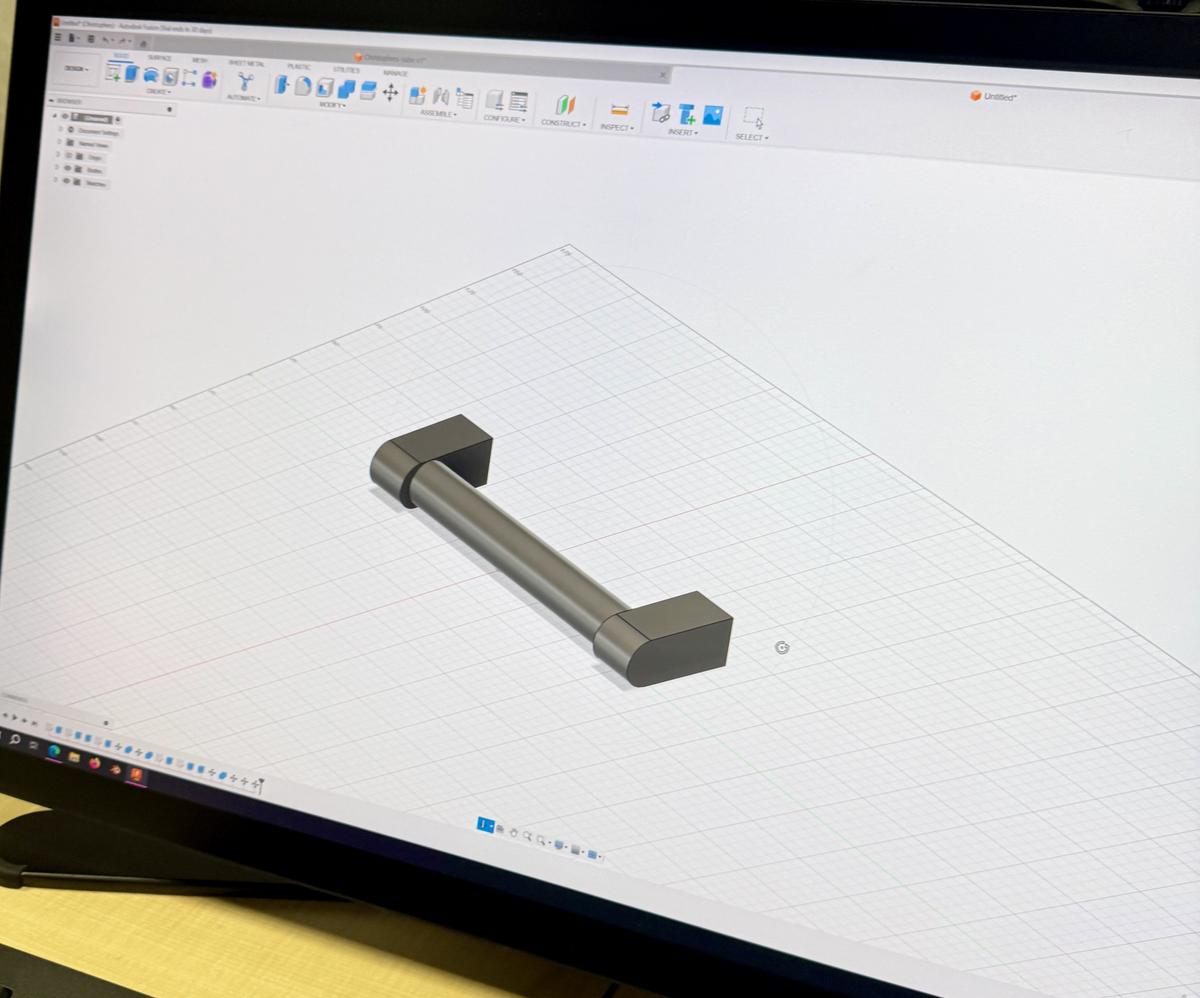This screenshot has width=1200, height=998.
Task: Select the Shell tool in Modify
Action: [324, 88]
